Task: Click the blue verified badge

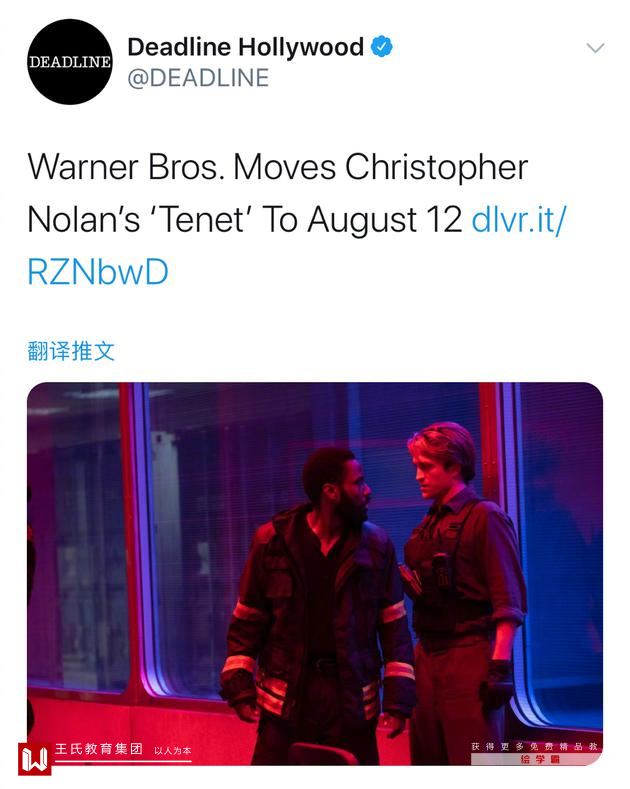Action: click(x=383, y=46)
